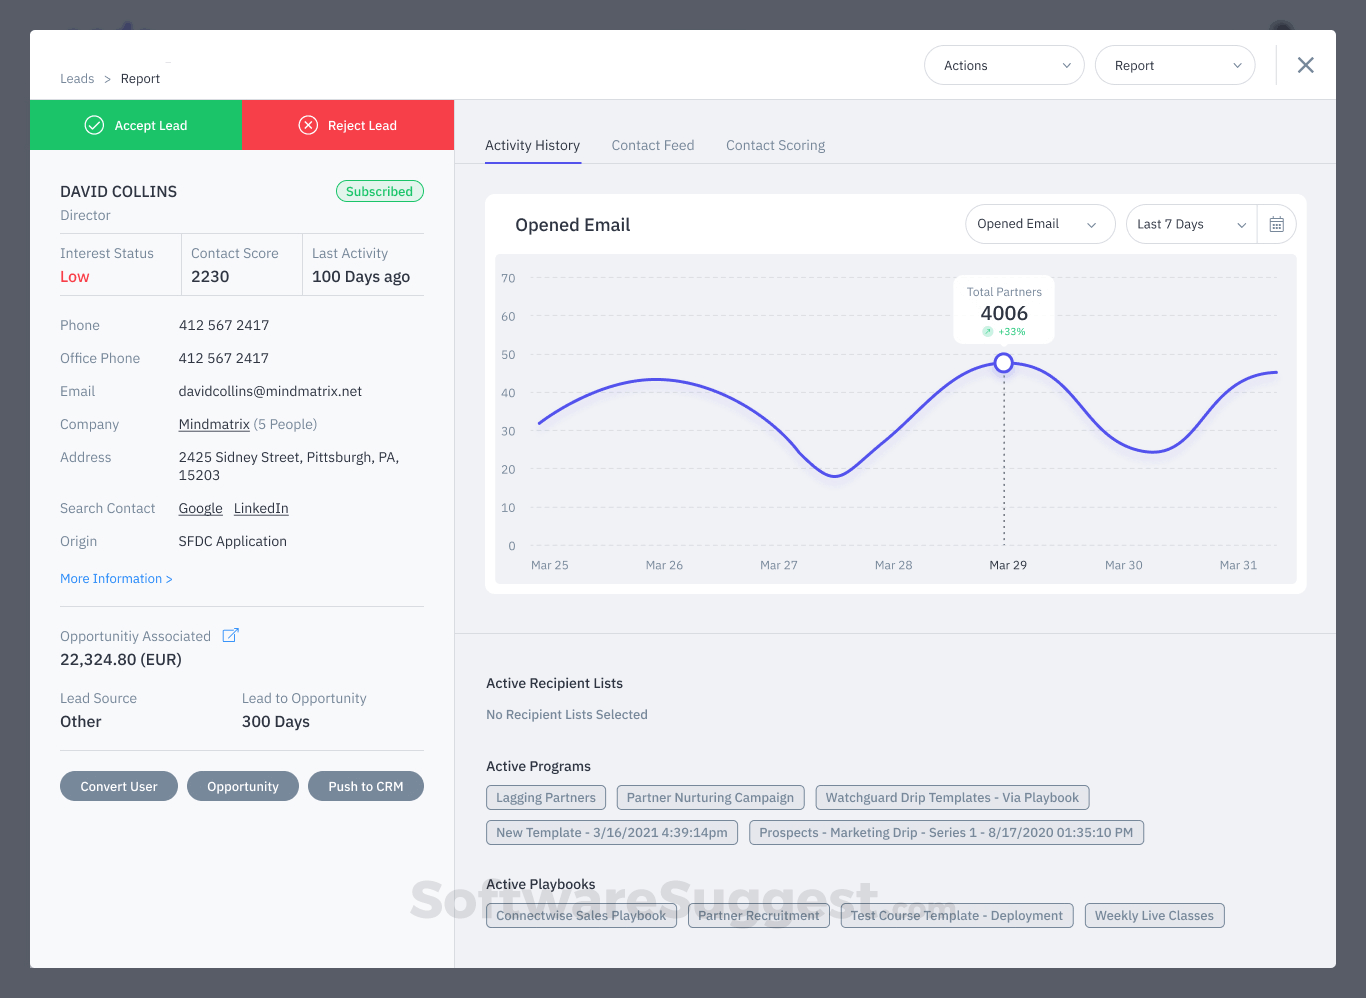The height and width of the screenshot is (998, 1366).
Task: Click the checkmark icon on Accept Lead
Action: [94, 125]
